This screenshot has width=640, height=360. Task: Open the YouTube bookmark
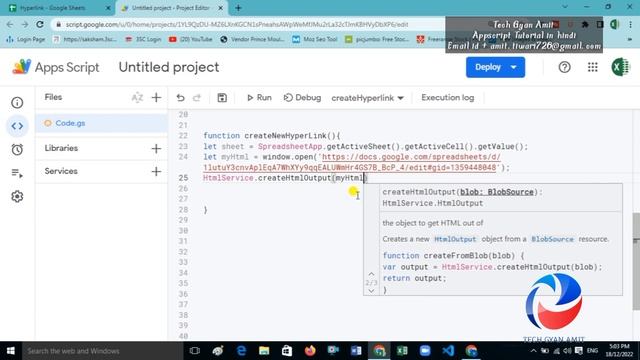pos(191,39)
